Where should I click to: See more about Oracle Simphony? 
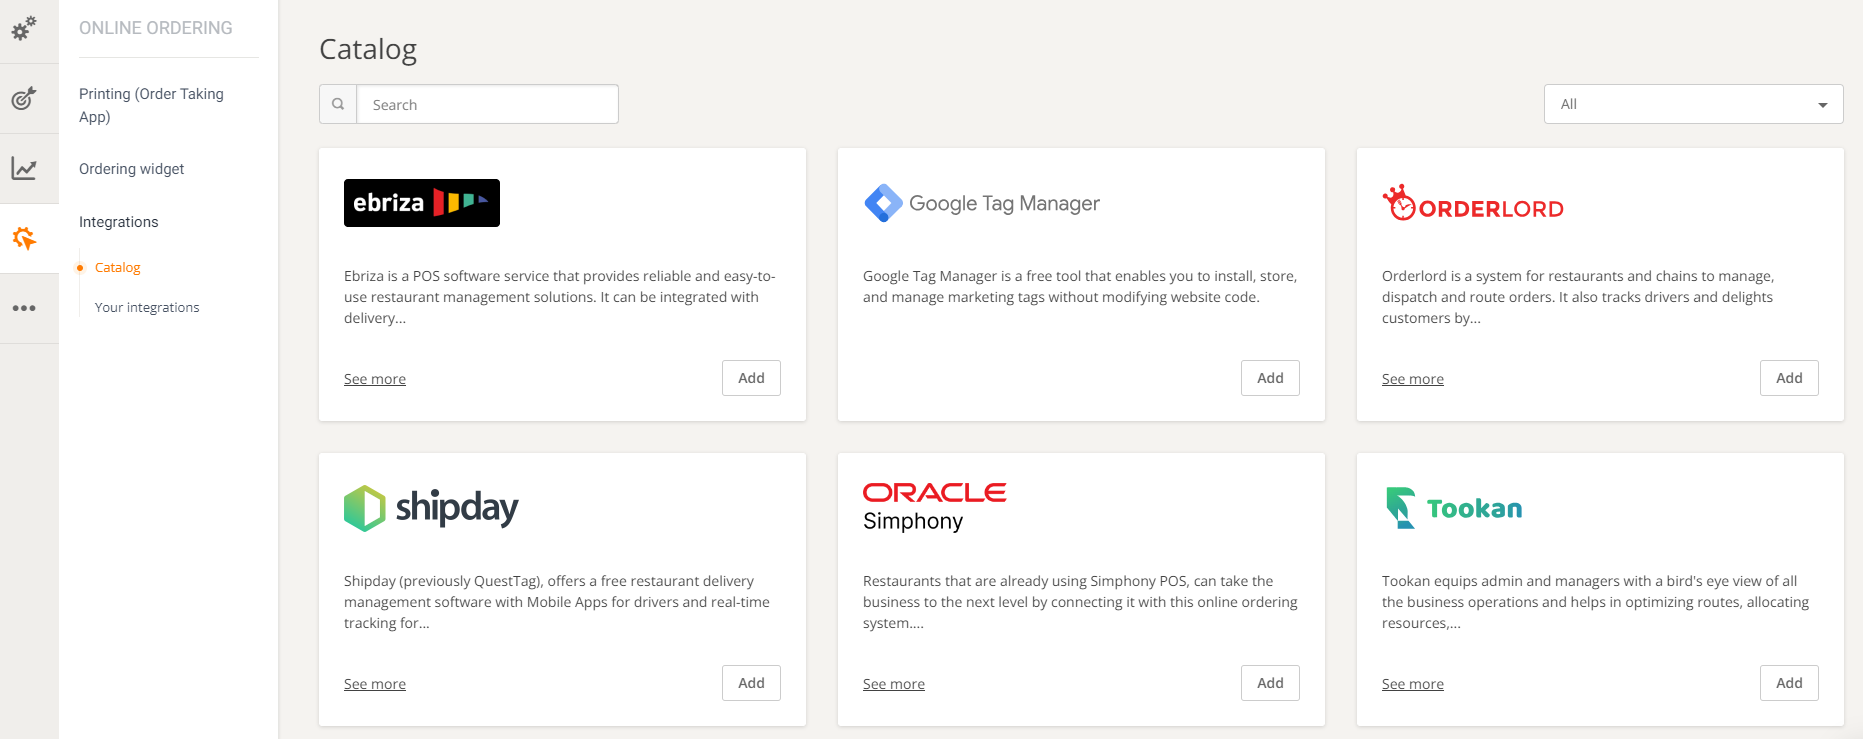pos(894,684)
